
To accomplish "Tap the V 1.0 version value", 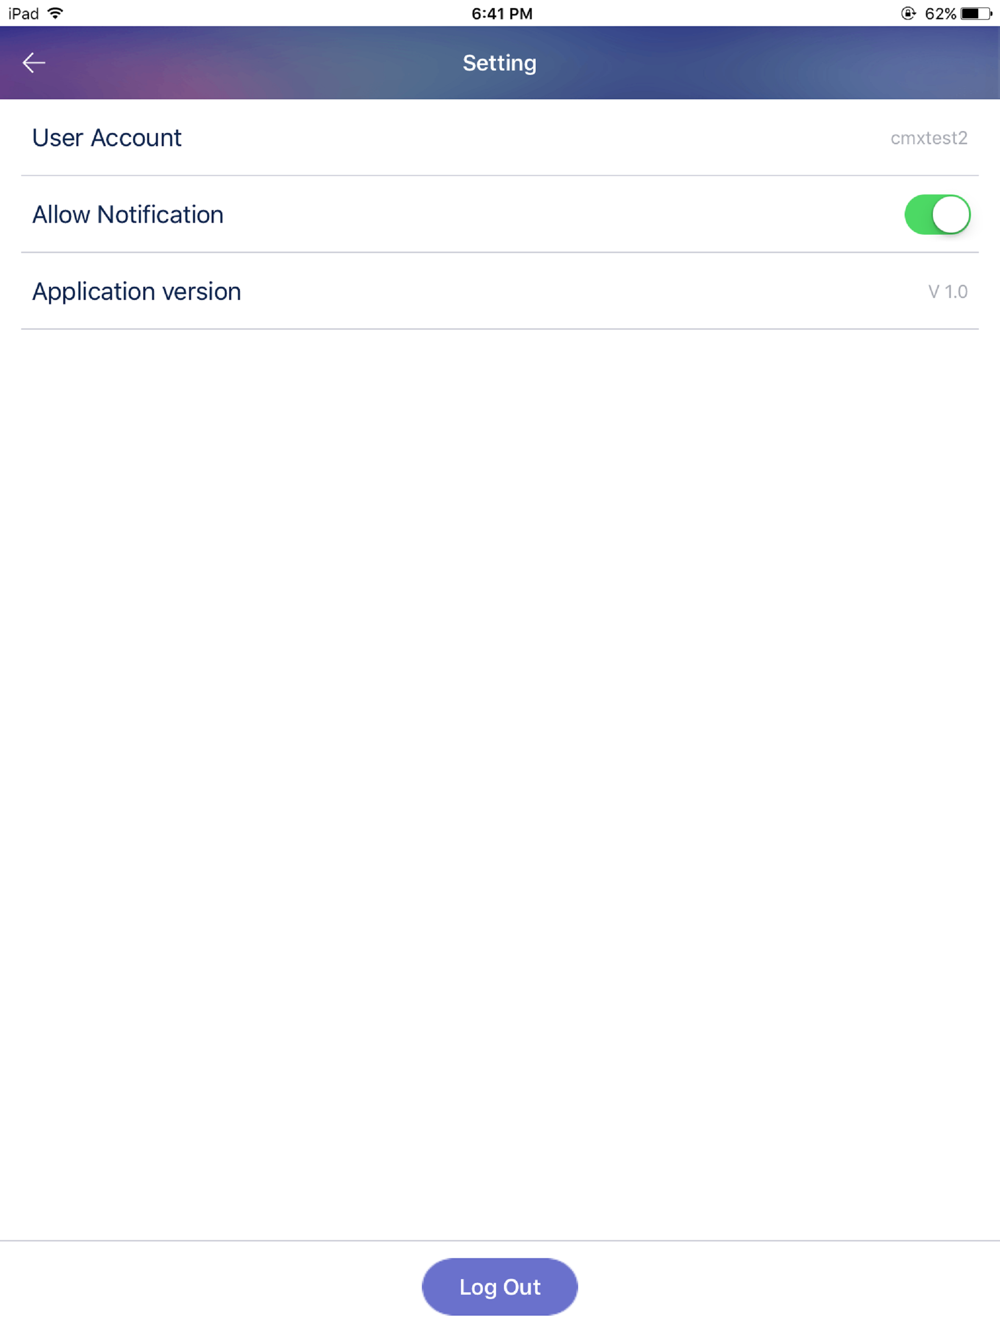I will point(948,292).
